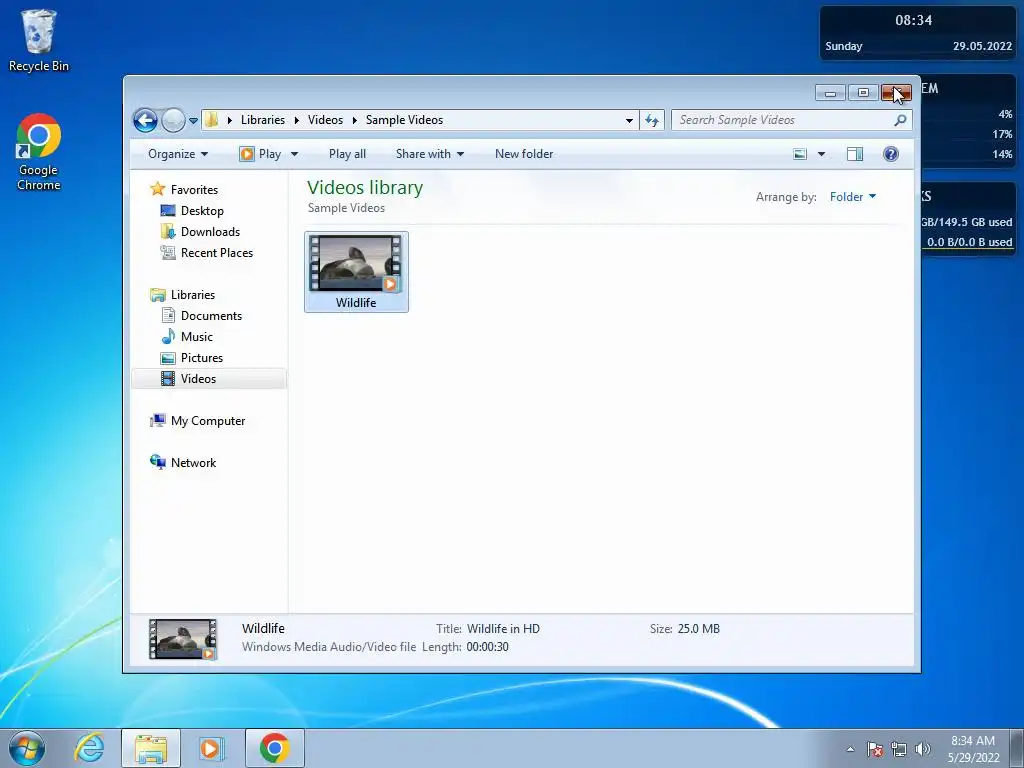Click the Title value Wildlife in HD
The image size is (1024, 768).
pos(503,629)
